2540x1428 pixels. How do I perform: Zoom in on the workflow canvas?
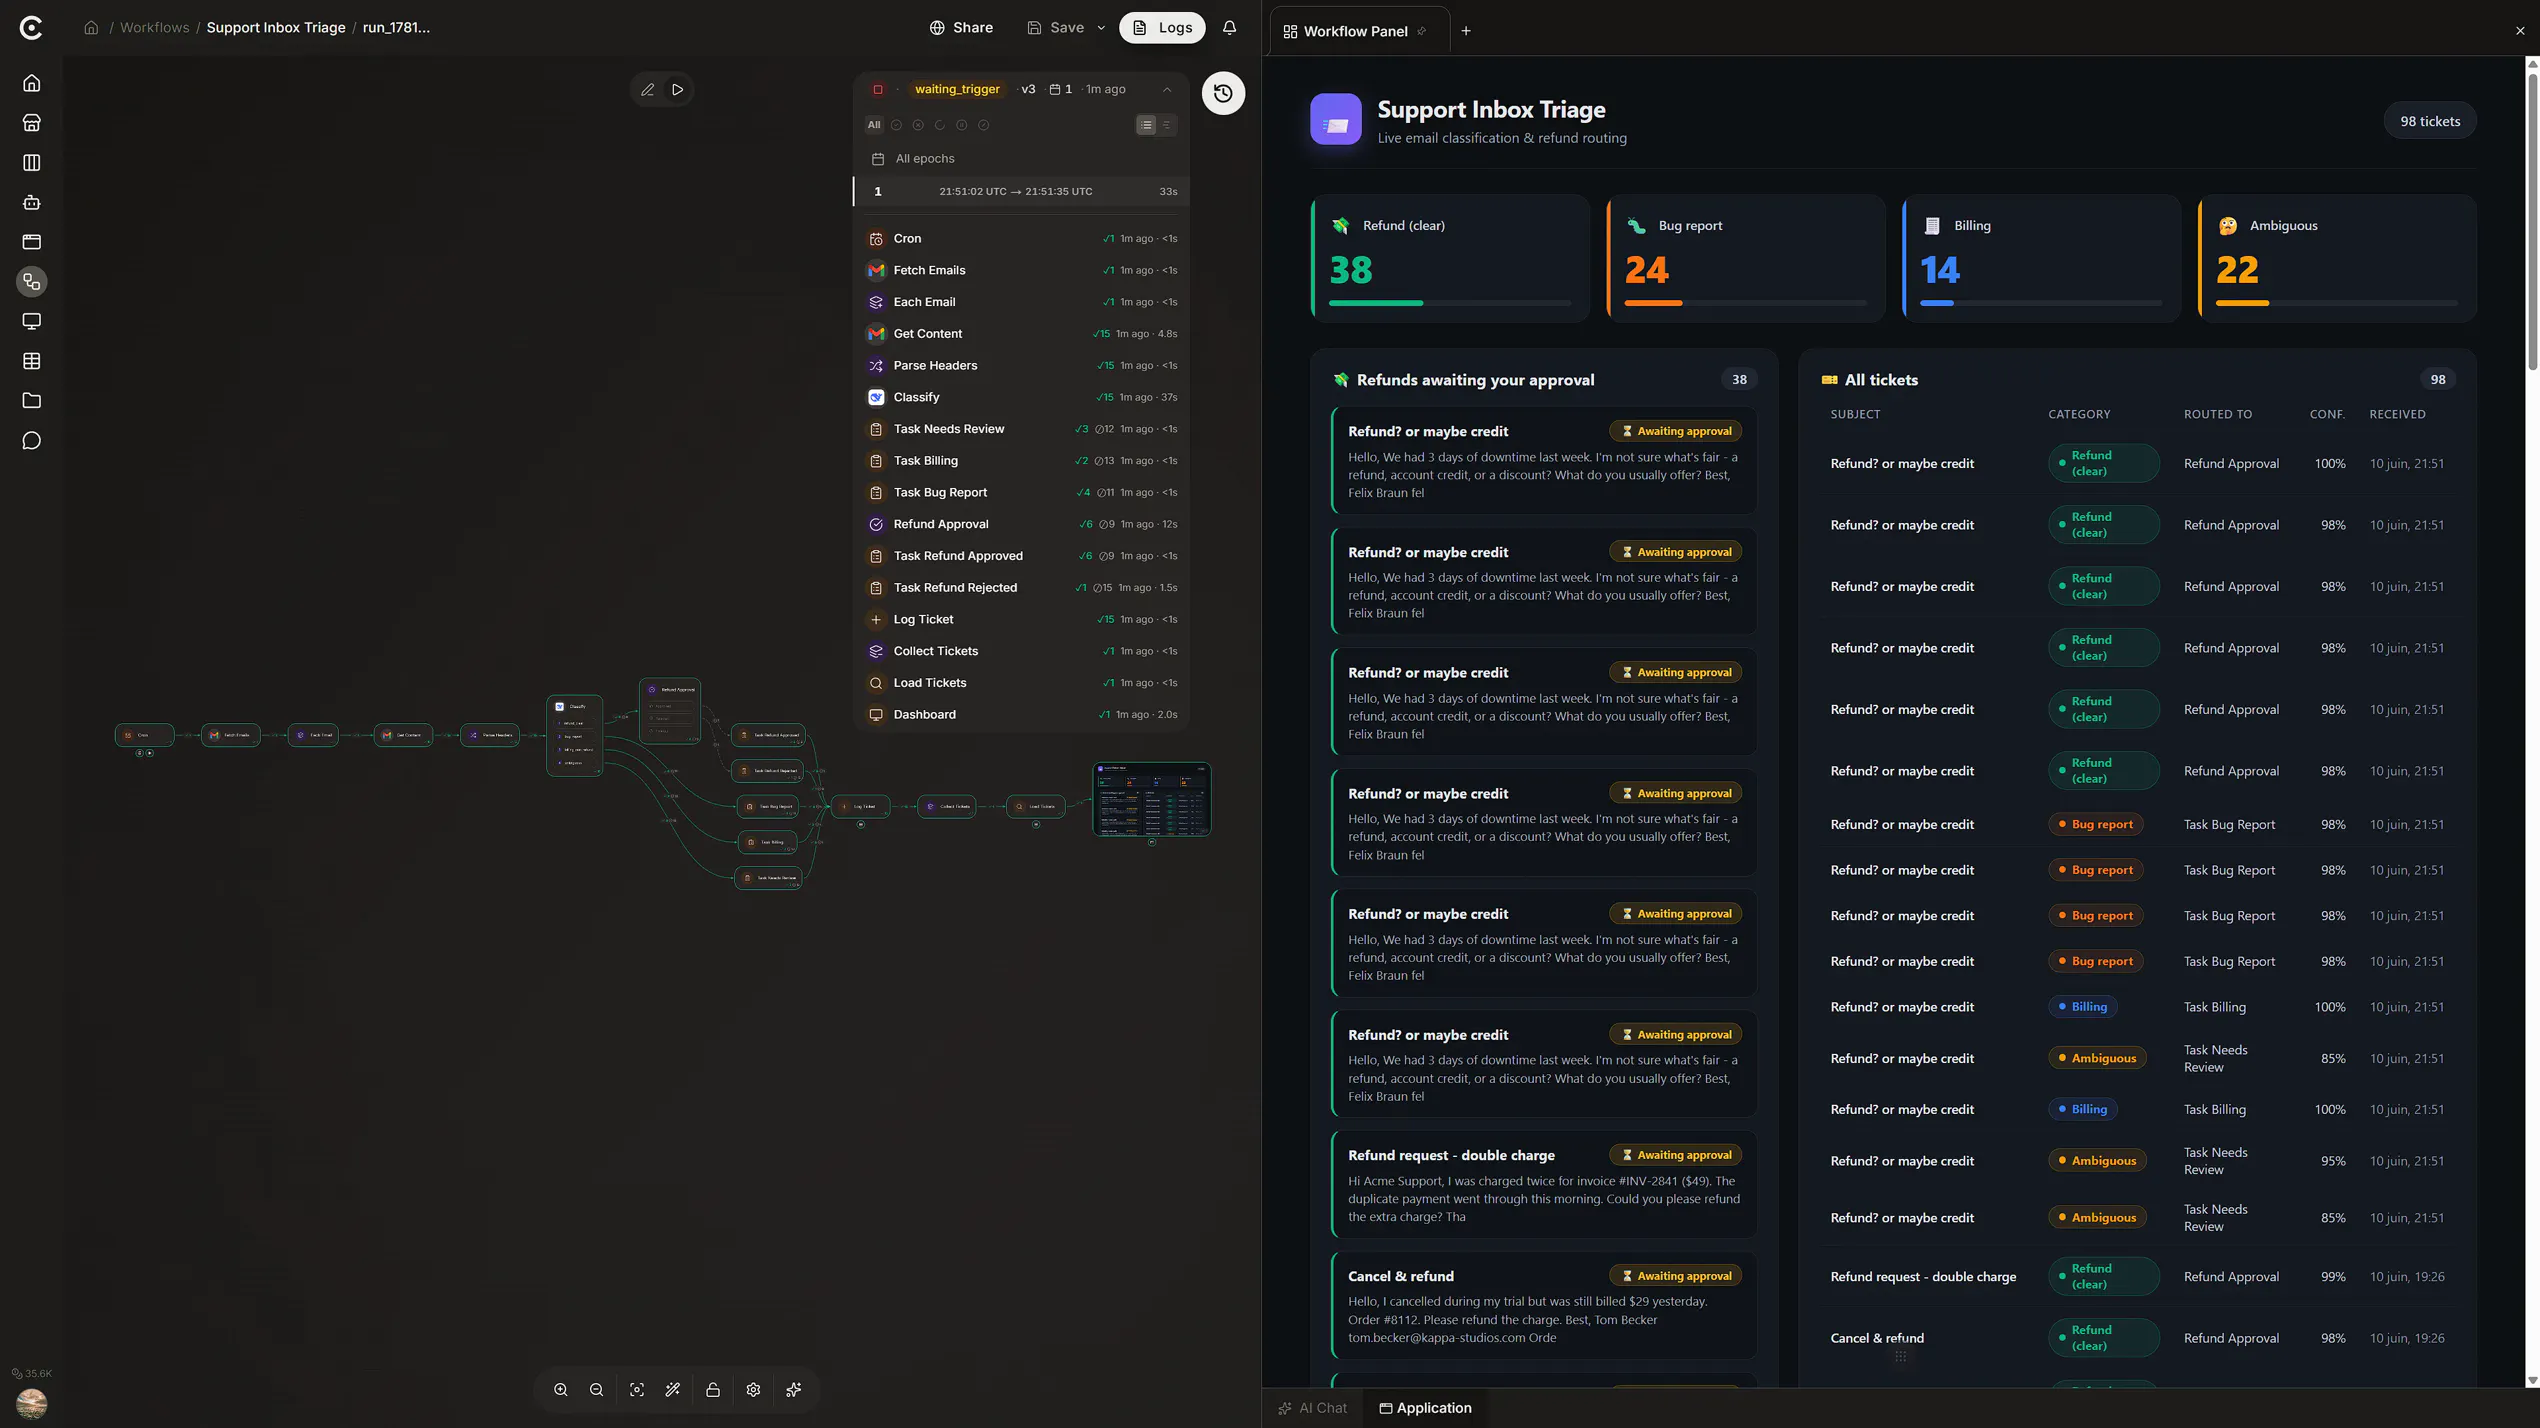pos(561,1390)
